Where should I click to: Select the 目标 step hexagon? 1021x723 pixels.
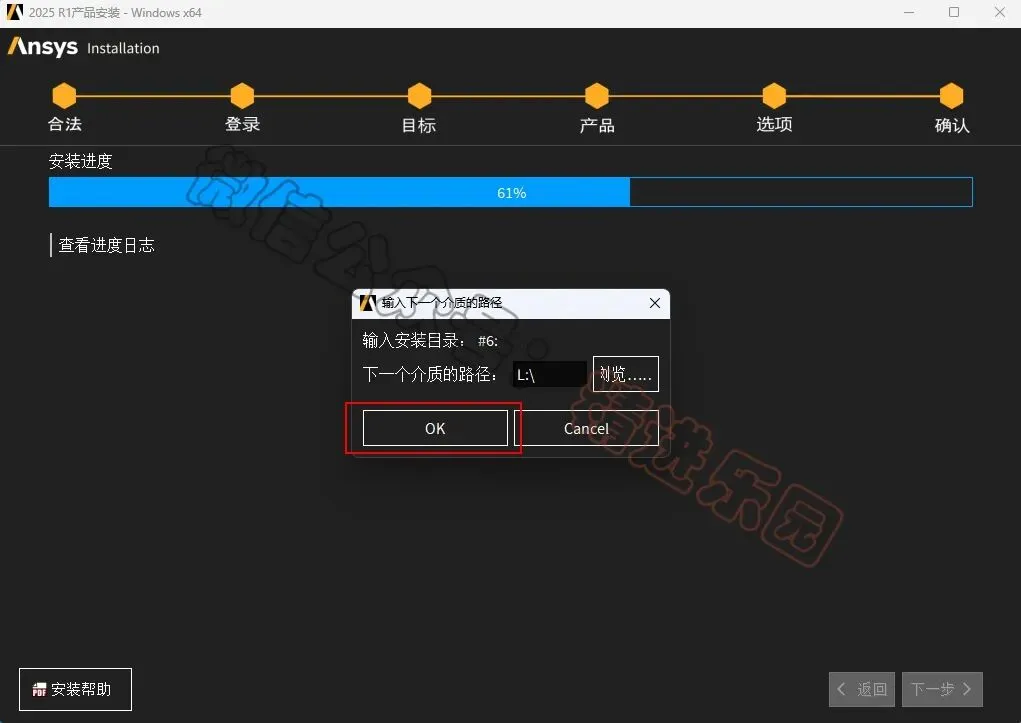(419, 96)
